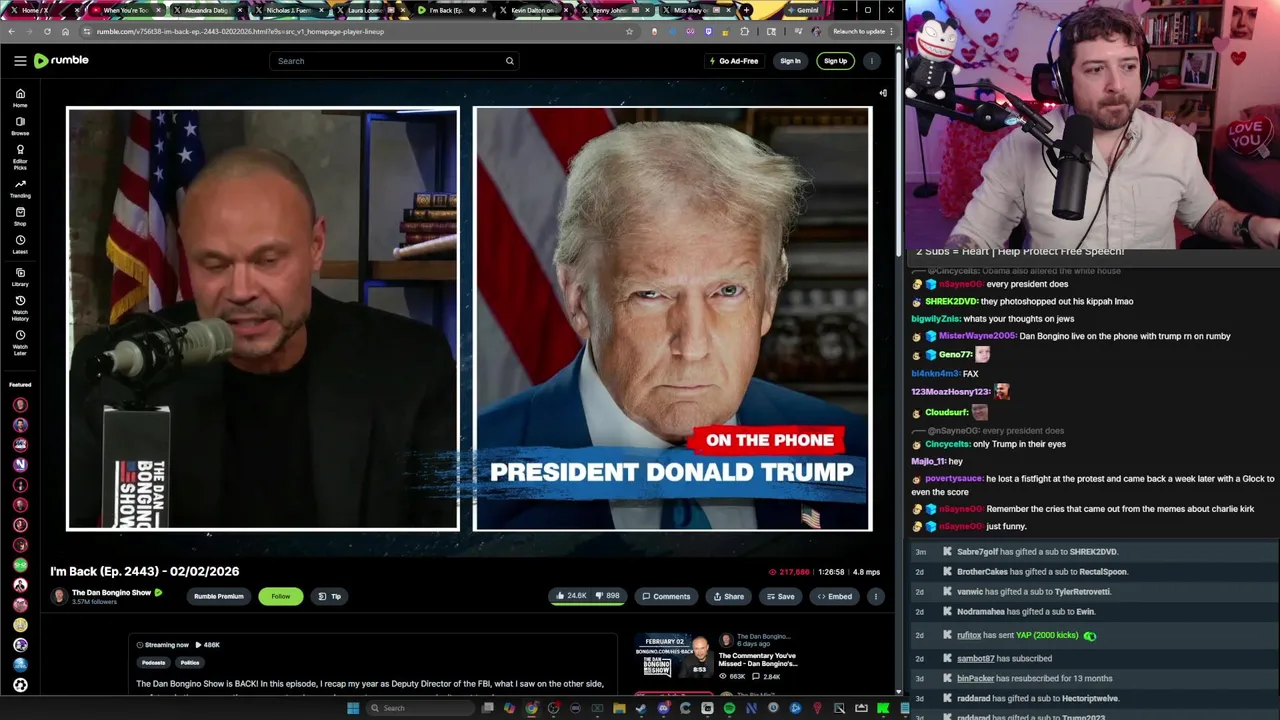Click the Go Ad-Free button
Screen dimensions: 1280x720
(x=733, y=61)
